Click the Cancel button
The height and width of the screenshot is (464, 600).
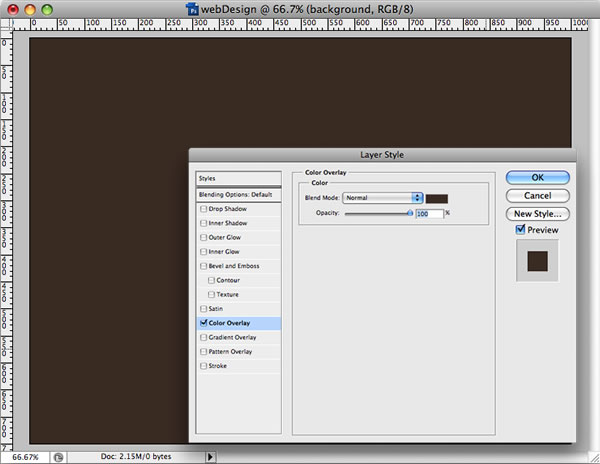538,195
